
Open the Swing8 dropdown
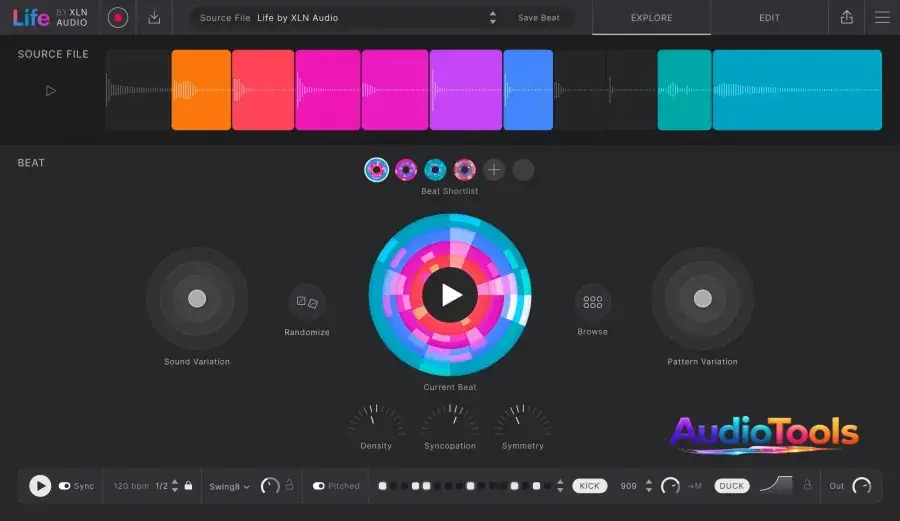click(x=229, y=487)
